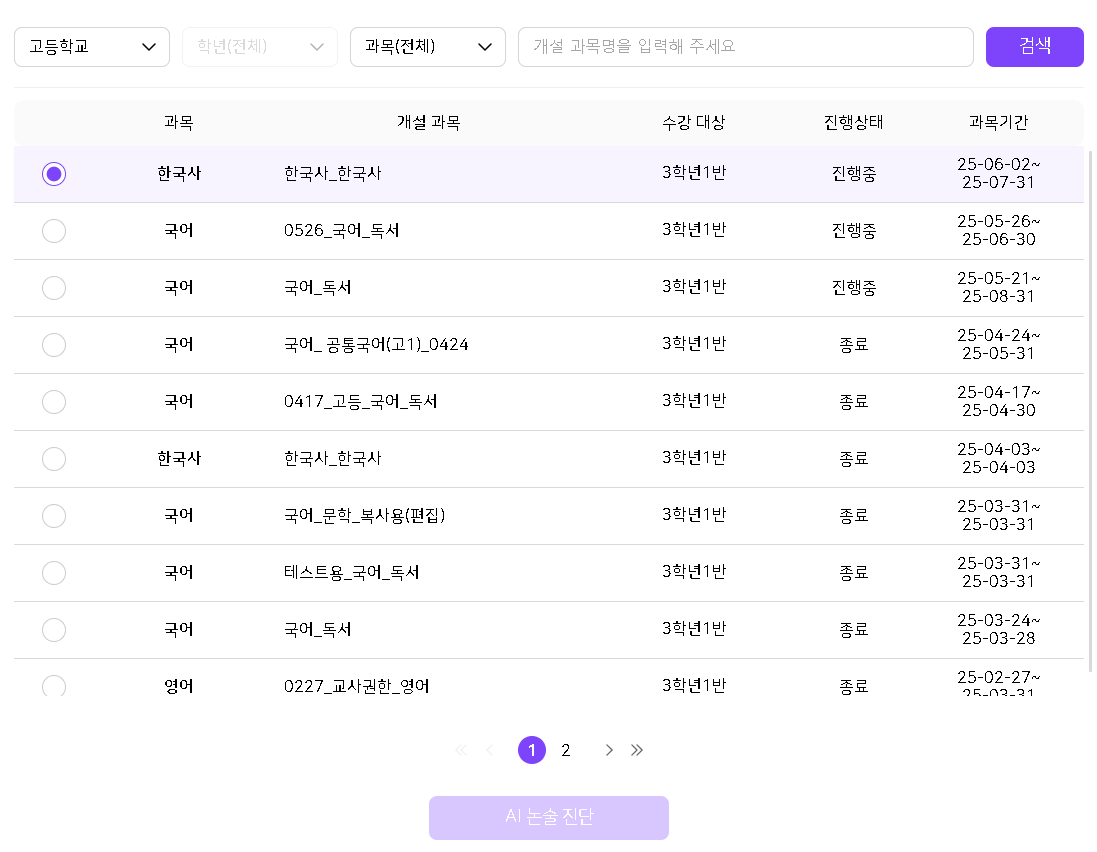Go to page 2 of results
The image size is (1097, 852).
click(x=566, y=750)
